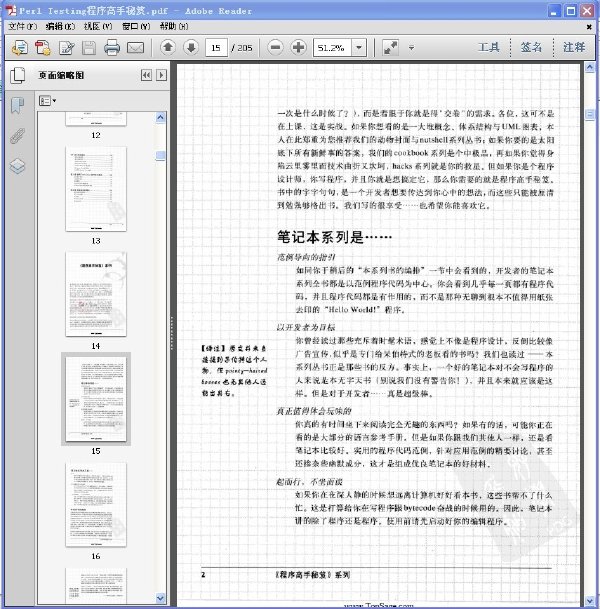Maximize the Adobe Reader window

(570, 11)
